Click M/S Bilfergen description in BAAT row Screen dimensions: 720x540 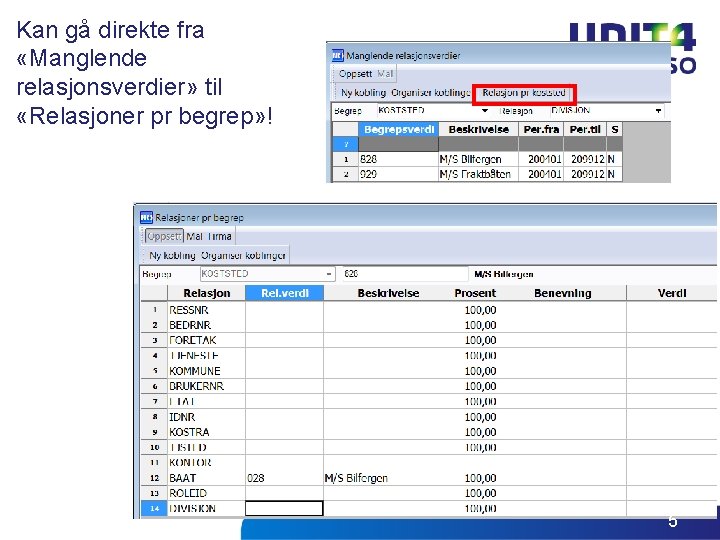point(356,478)
